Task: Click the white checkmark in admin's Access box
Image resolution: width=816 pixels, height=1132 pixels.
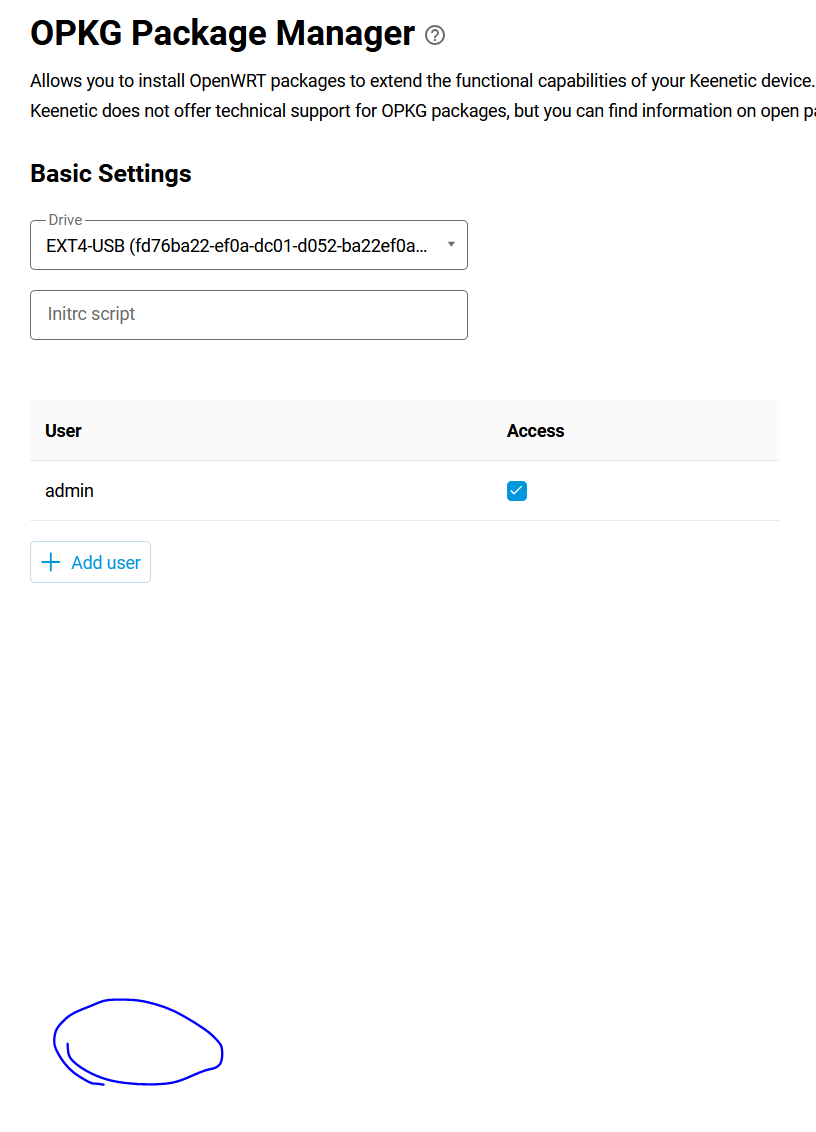Action: tap(516, 490)
